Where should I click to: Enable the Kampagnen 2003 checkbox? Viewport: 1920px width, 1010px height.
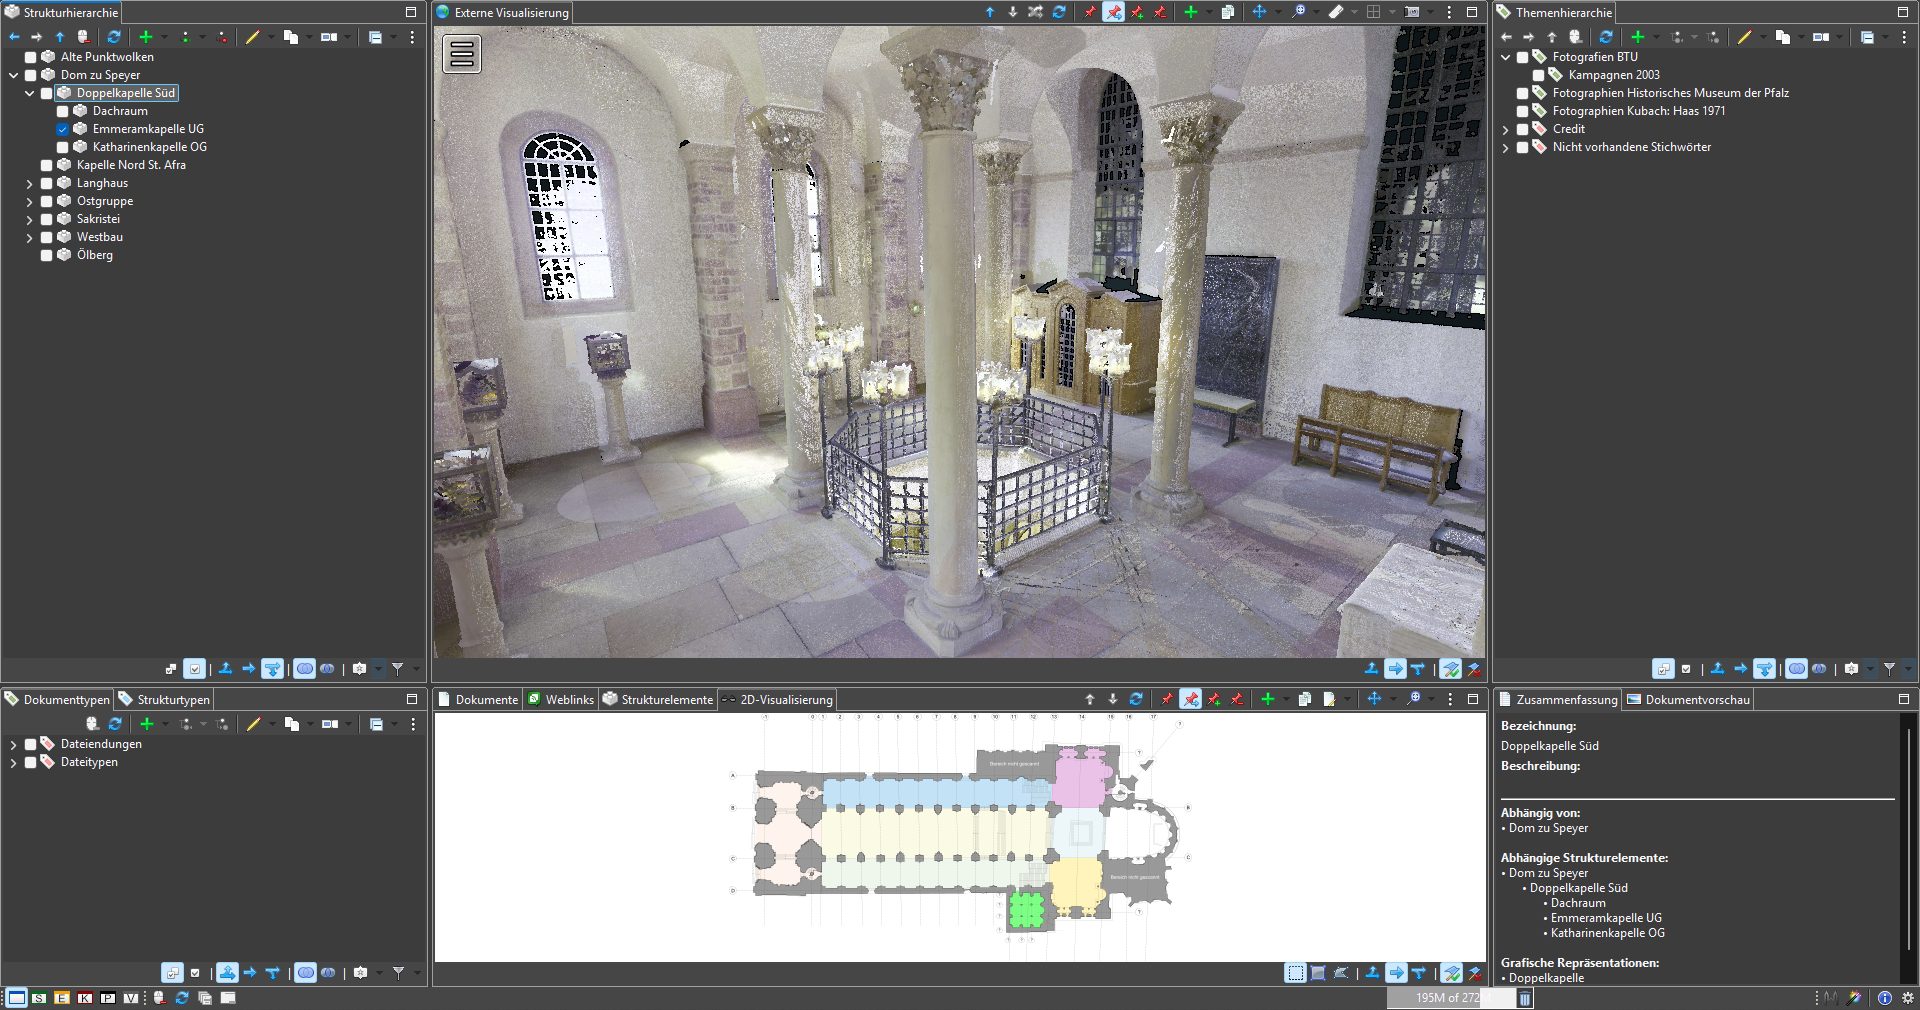pos(1538,76)
